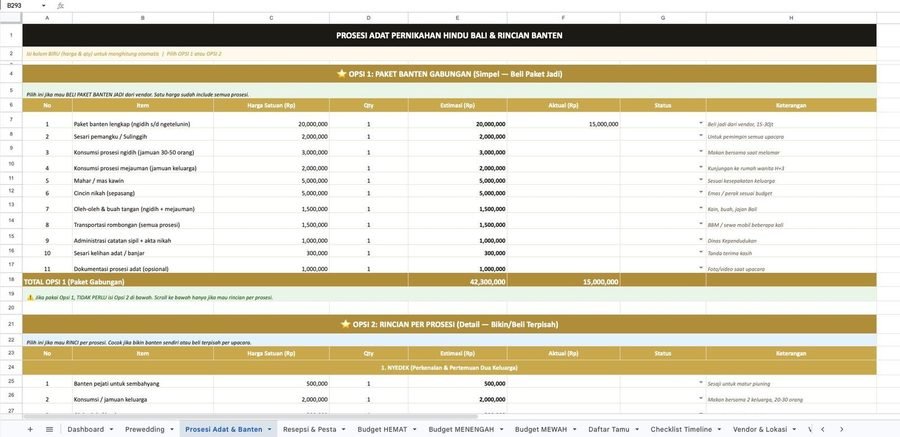Open the Budget MEWAH tab menu arrow
Screen dimensions: 900x437
[574, 430]
